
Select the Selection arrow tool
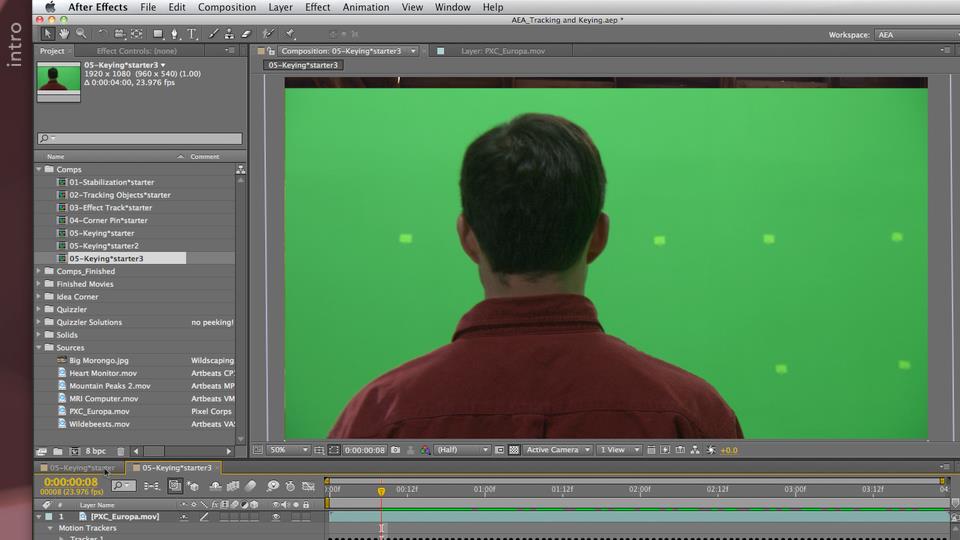(x=47, y=34)
